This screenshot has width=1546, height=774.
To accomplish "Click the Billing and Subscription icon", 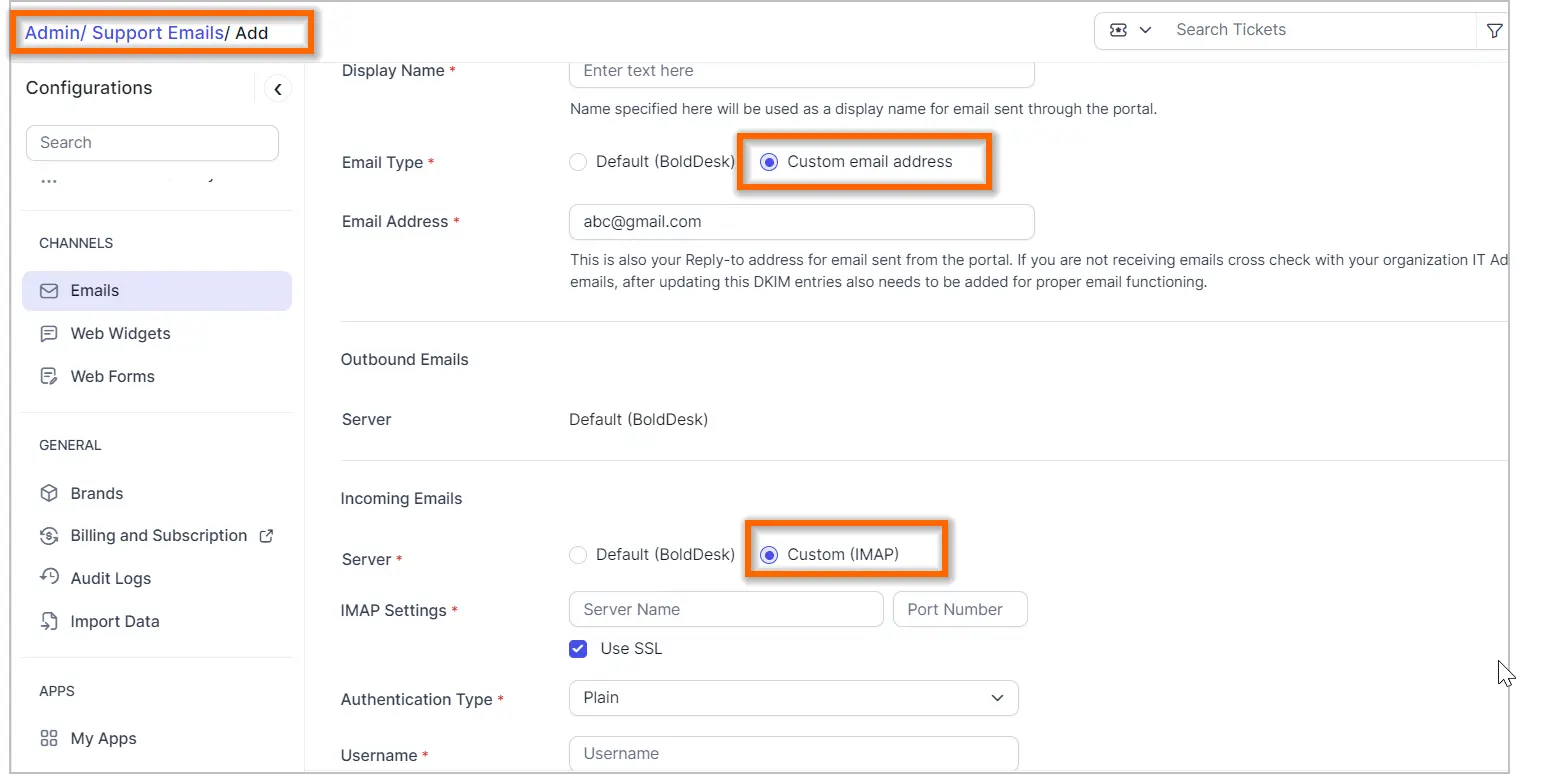I will pyautogui.click(x=48, y=536).
